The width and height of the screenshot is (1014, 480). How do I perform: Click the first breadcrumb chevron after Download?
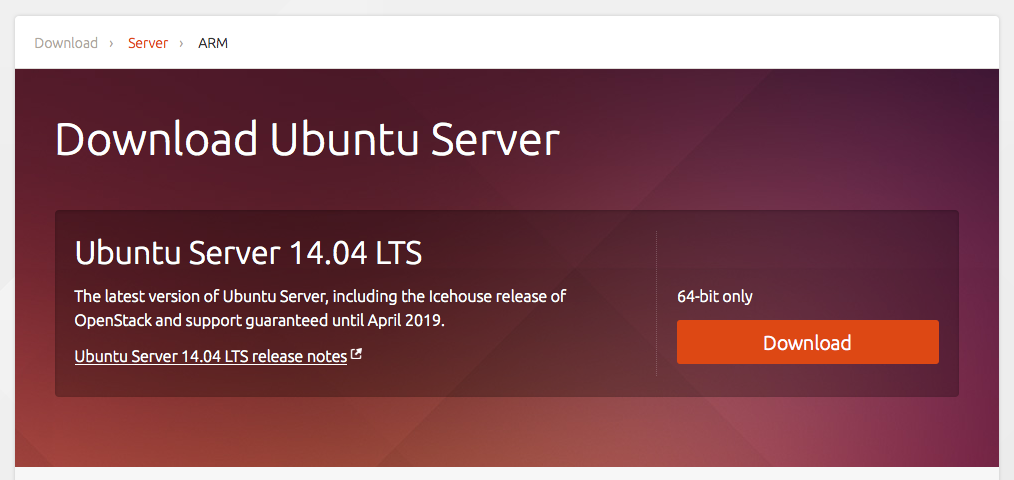click(x=113, y=43)
